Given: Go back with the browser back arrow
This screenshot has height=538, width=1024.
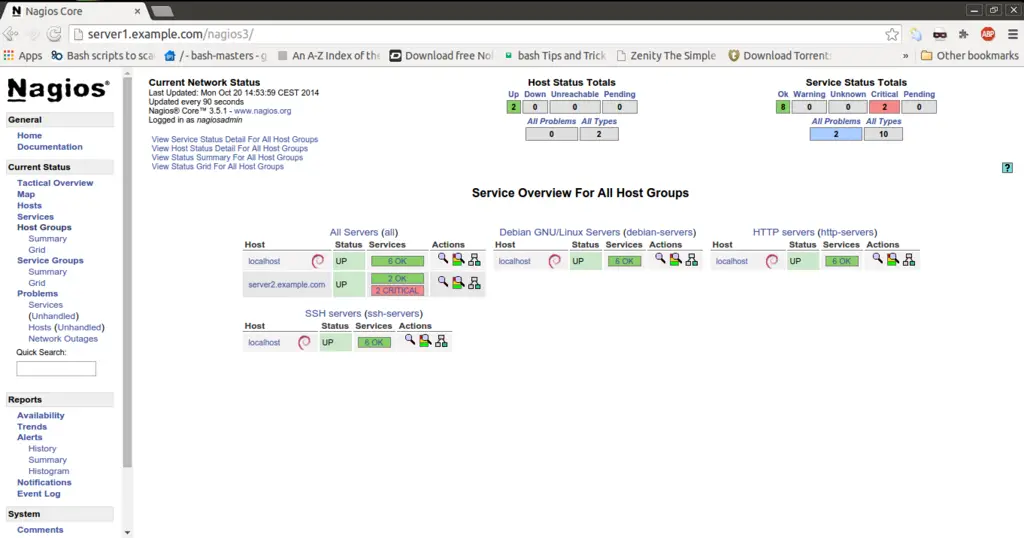Looking at the screenshot, I should (11, 34).
